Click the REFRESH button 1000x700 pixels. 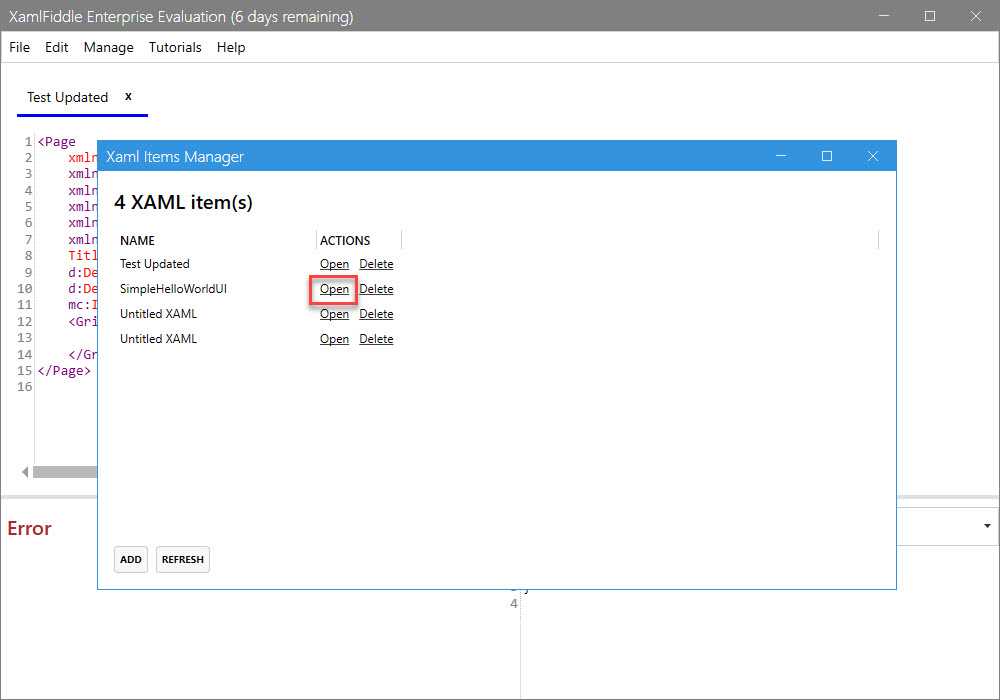pyautogui.click(x=182, y=559)
